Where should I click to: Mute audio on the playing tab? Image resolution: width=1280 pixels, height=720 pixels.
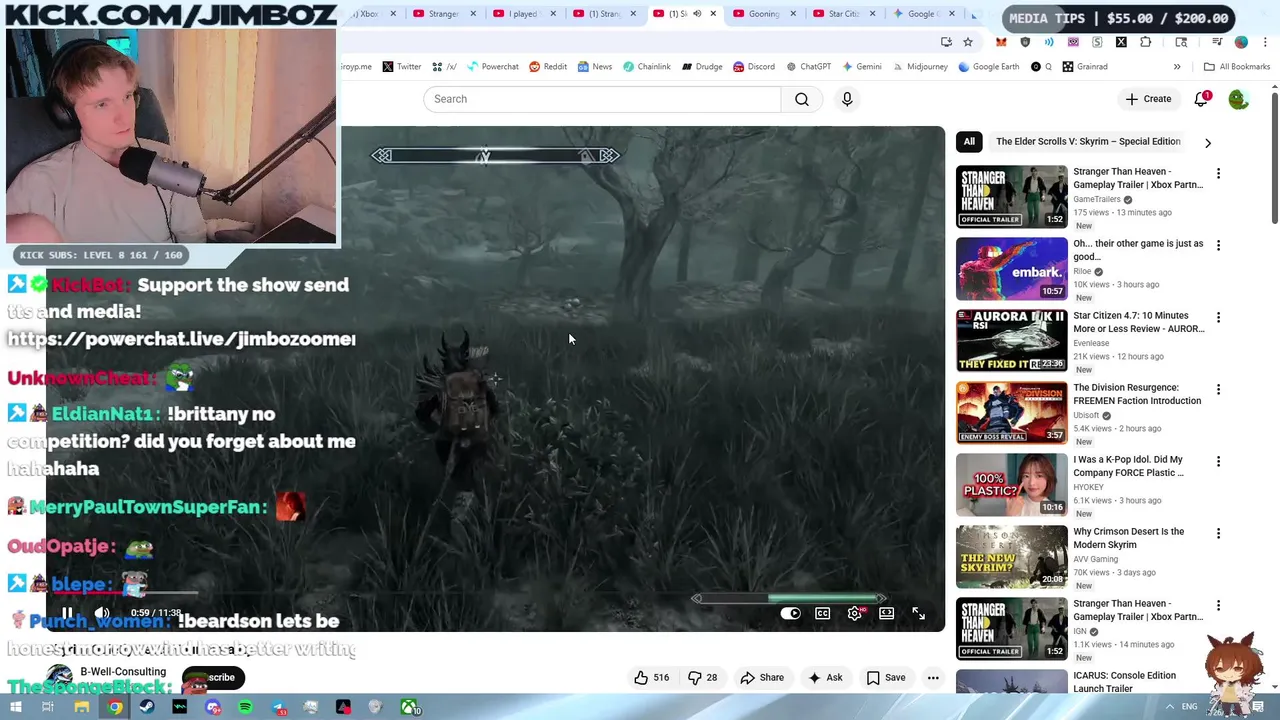(x=697, y=14)
